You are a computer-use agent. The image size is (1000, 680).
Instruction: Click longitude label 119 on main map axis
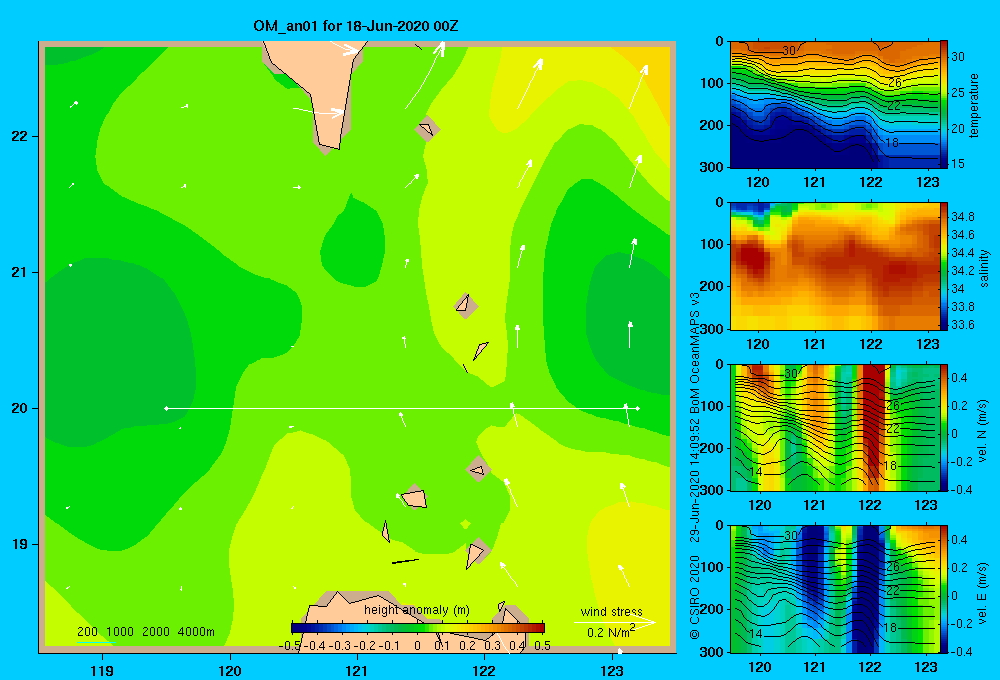(x=102, y=670)
